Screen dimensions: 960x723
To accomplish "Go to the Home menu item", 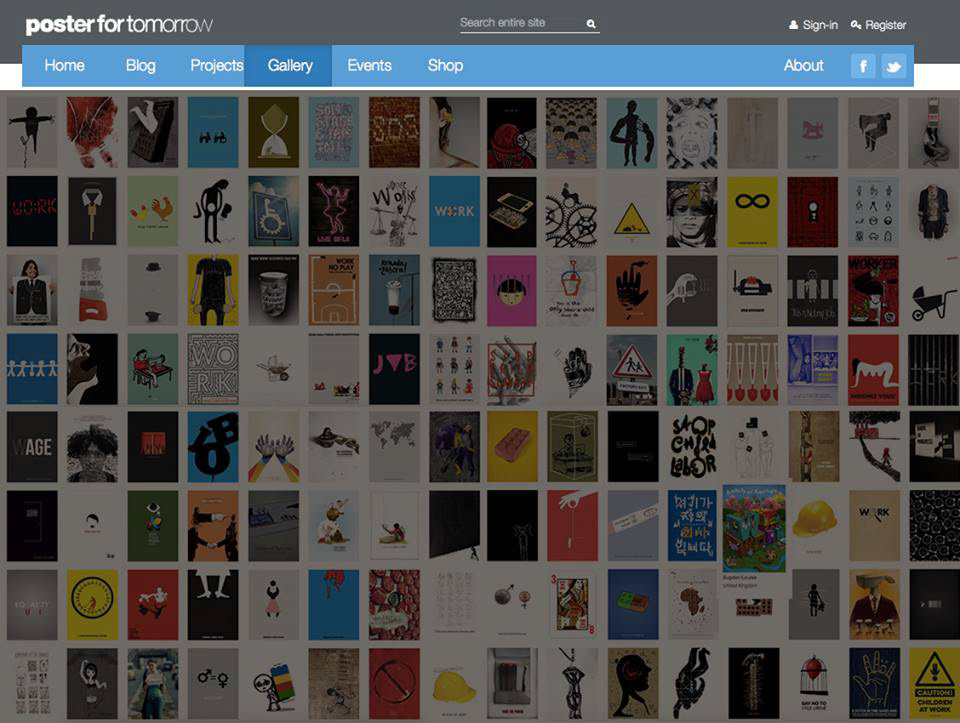I will pos(64,66).
